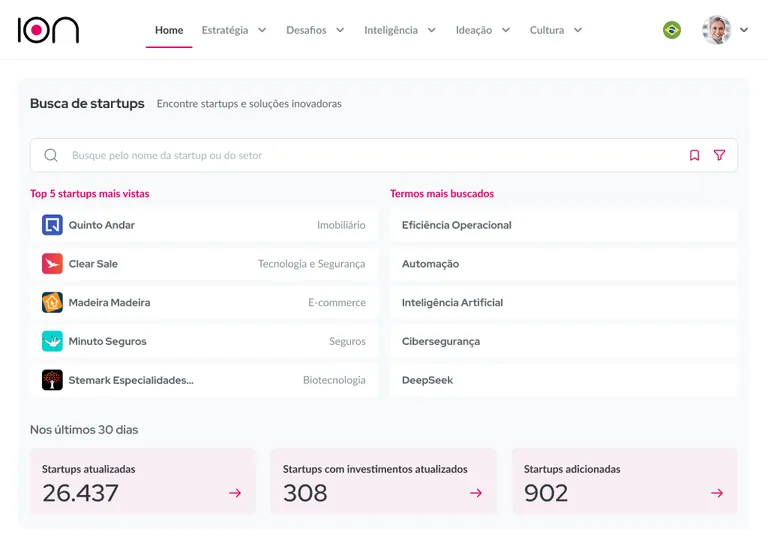Image resolution: width=768 pixels, height=555 pixels.
Task: Click arrow on Startups adicionadas card
Action: tap(717, 493)
